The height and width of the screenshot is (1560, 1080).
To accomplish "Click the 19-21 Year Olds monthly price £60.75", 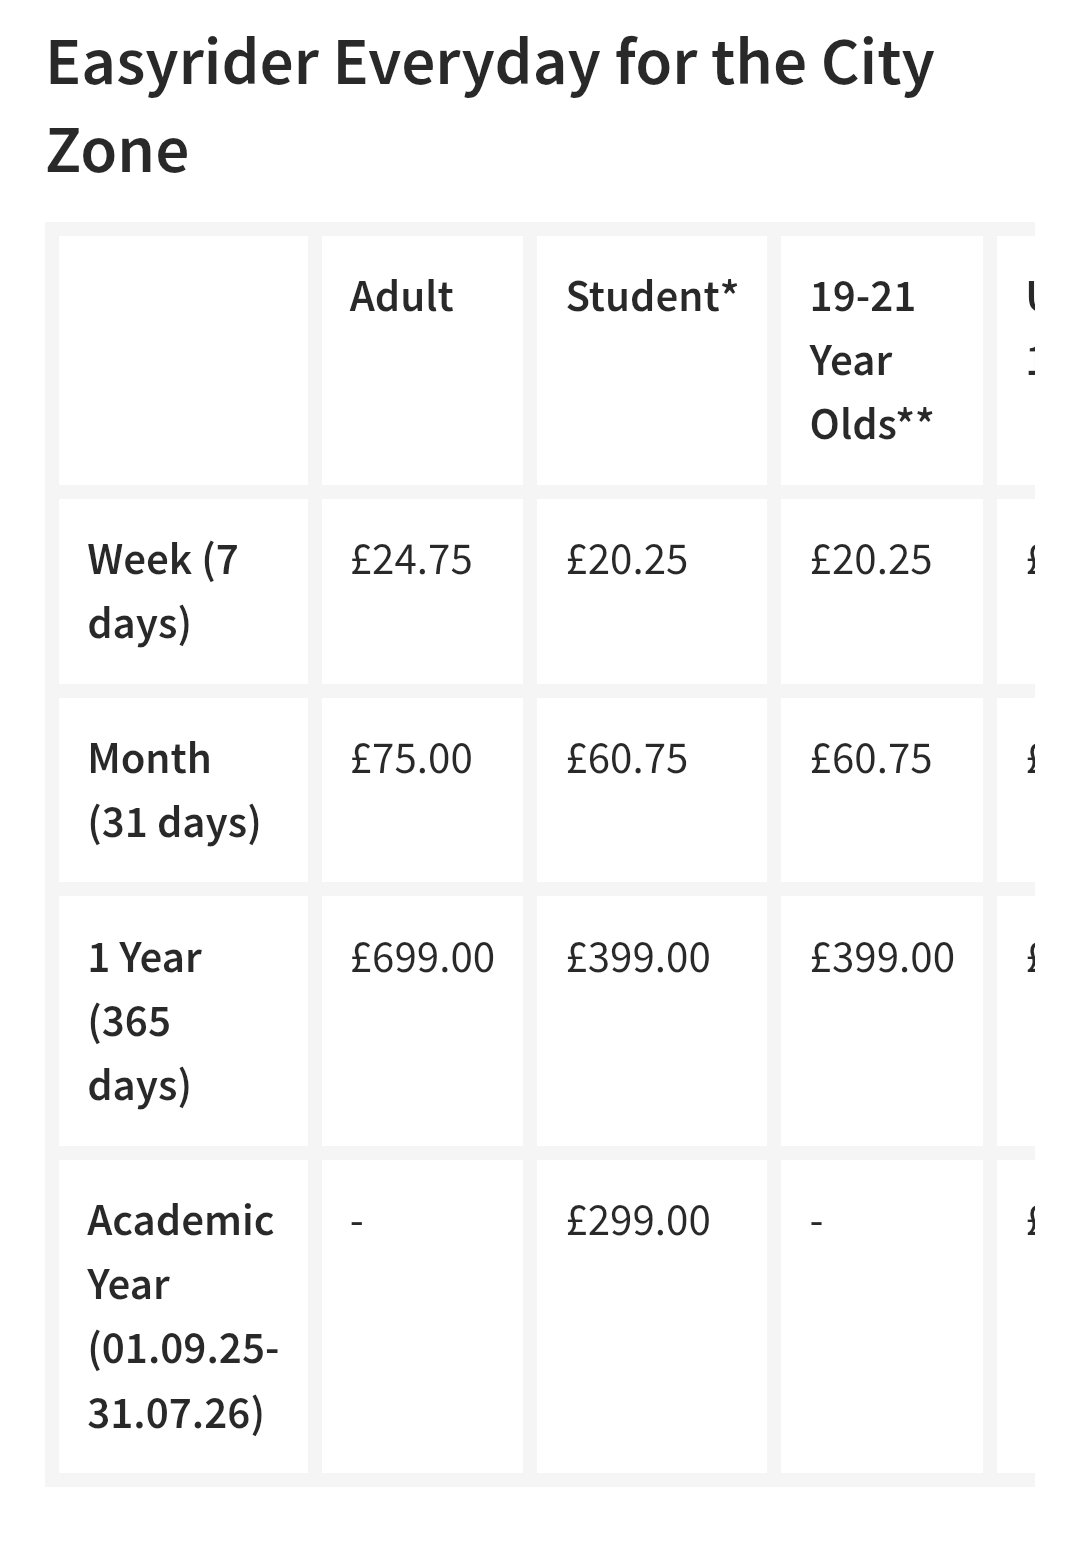I will coord(871,759).
